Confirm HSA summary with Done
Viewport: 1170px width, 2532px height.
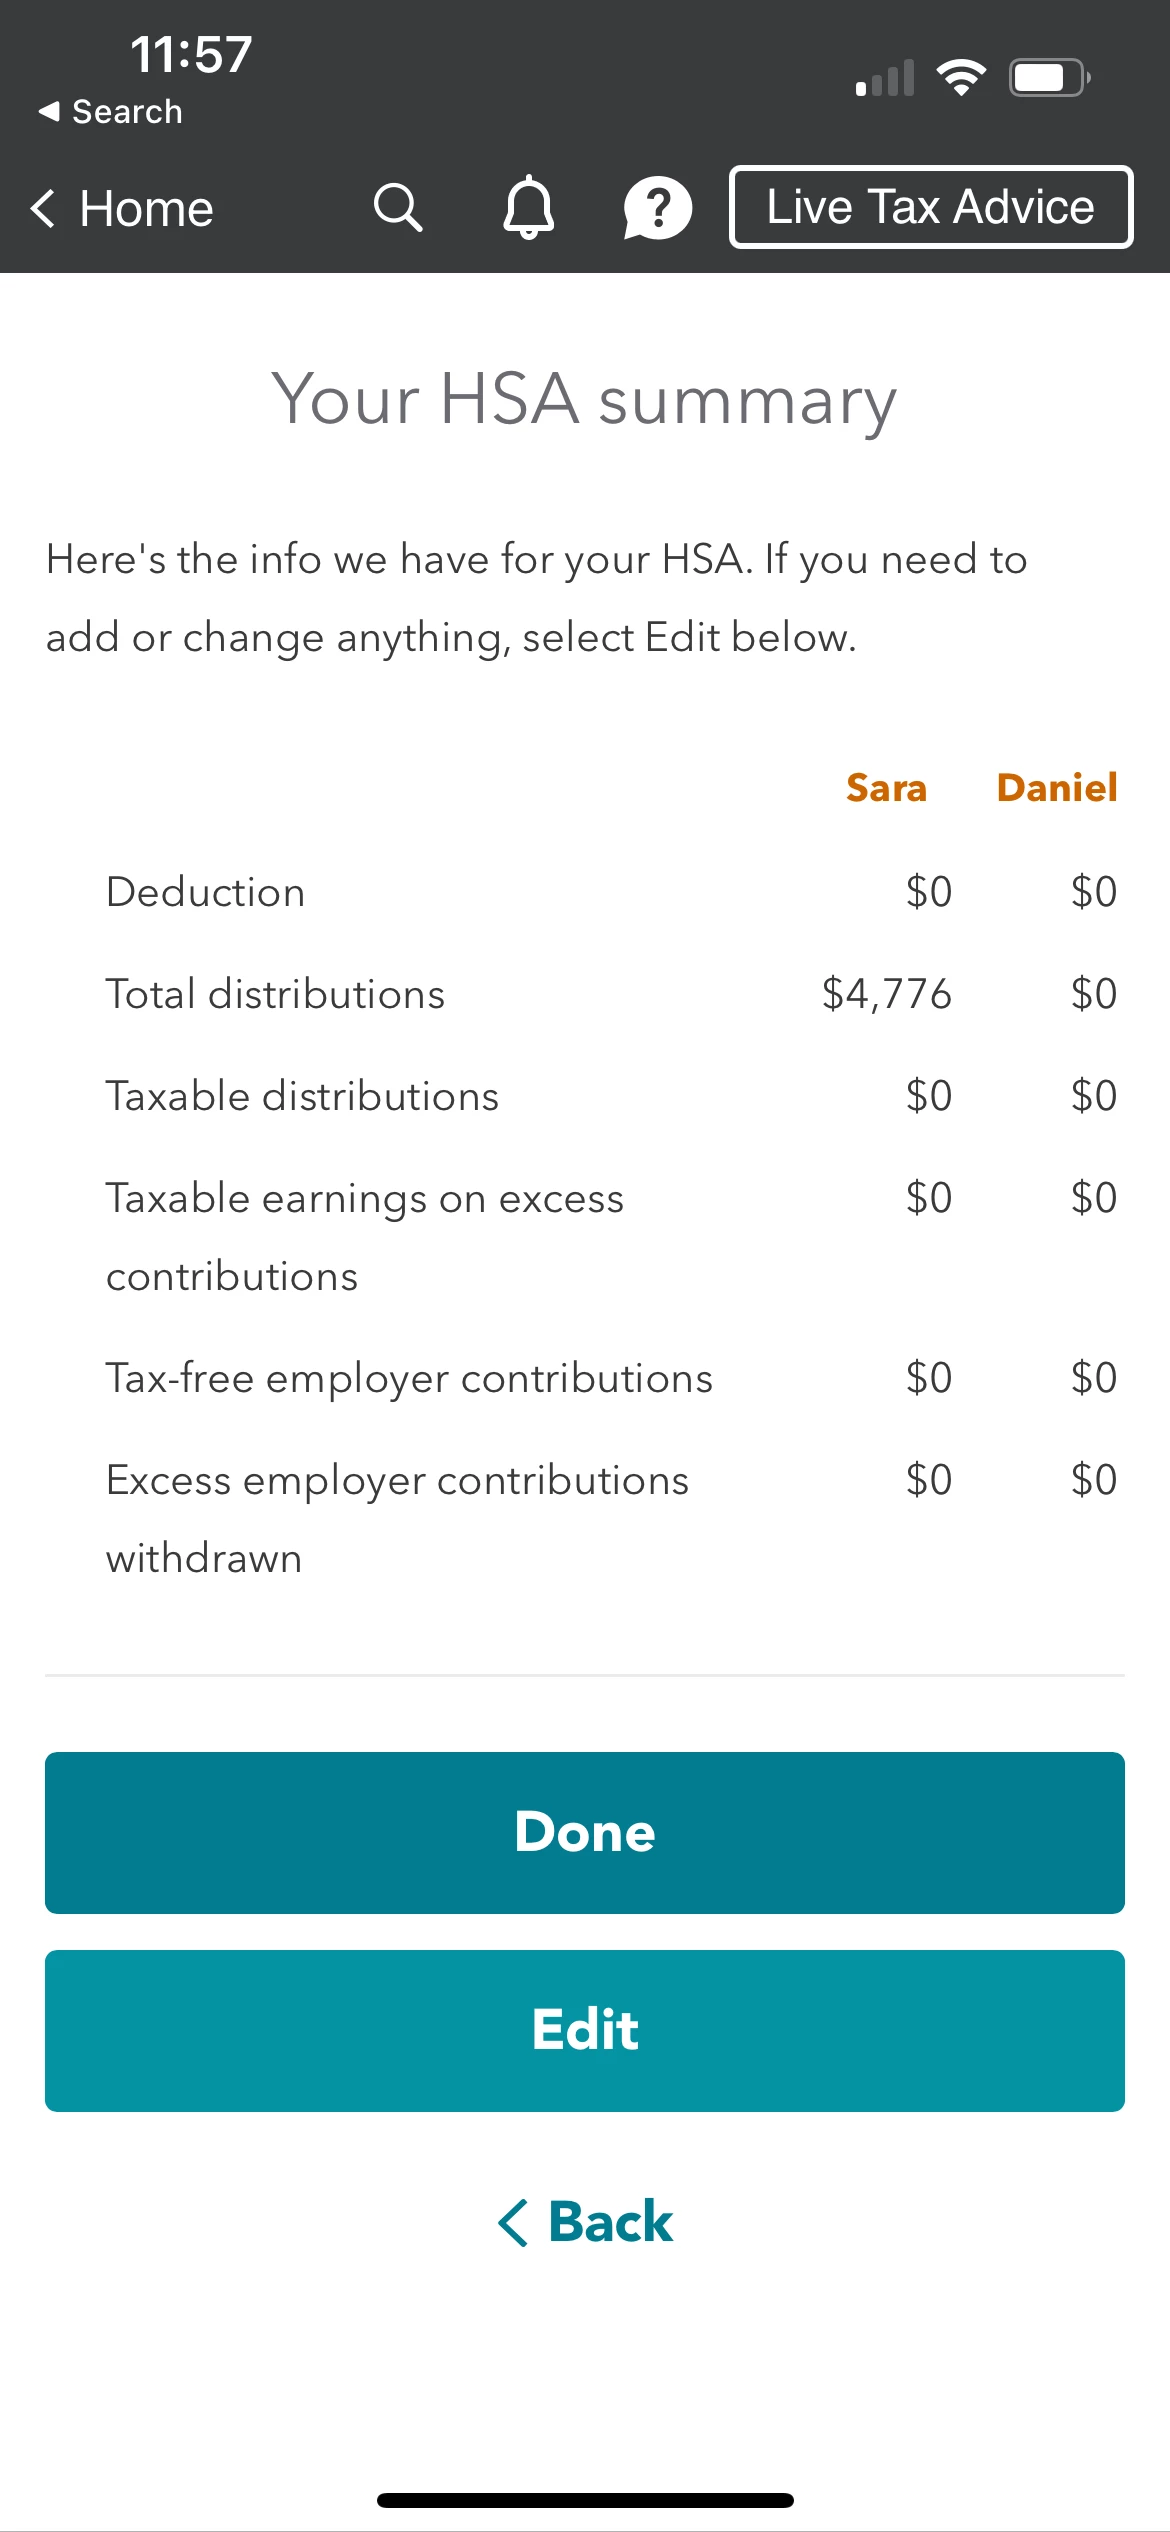click(x=585, y=1832)
